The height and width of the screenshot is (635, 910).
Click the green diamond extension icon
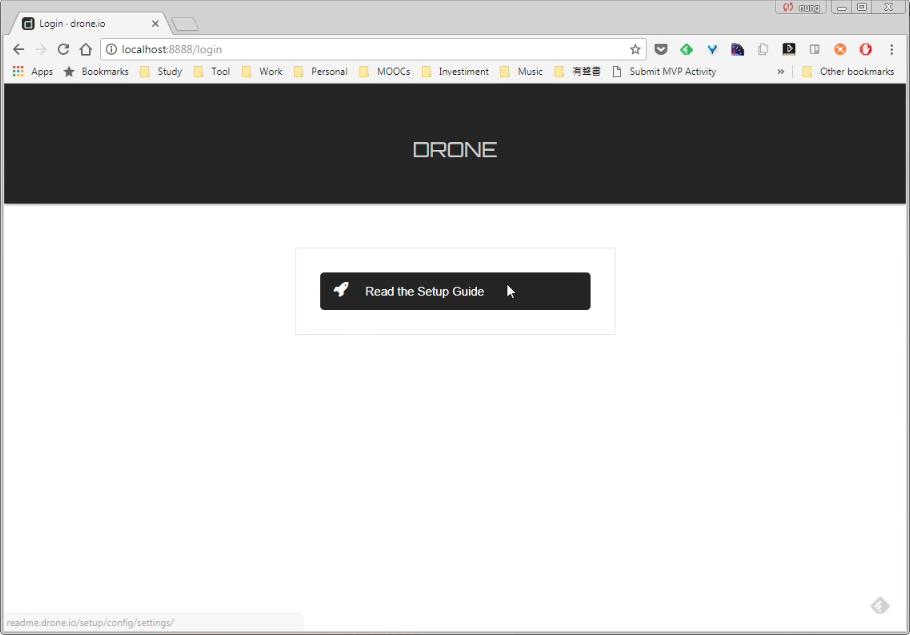click(x=687, y=49)
